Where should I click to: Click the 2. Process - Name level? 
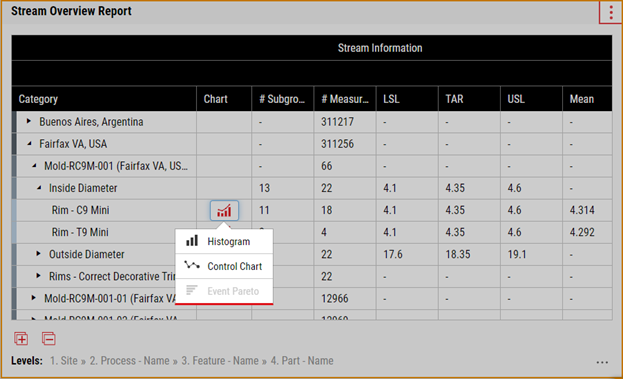(x=130, y=361)
